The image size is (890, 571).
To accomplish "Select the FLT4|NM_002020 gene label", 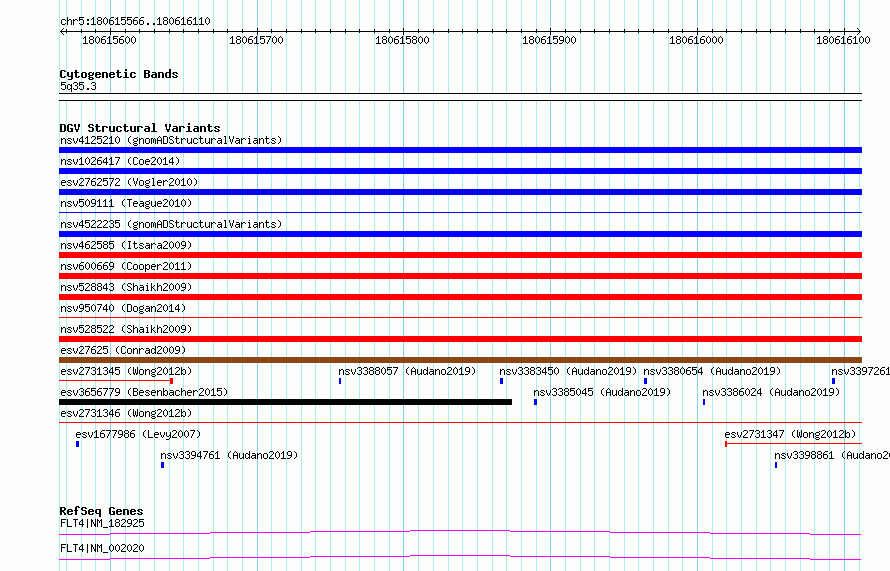I will 102,548.
